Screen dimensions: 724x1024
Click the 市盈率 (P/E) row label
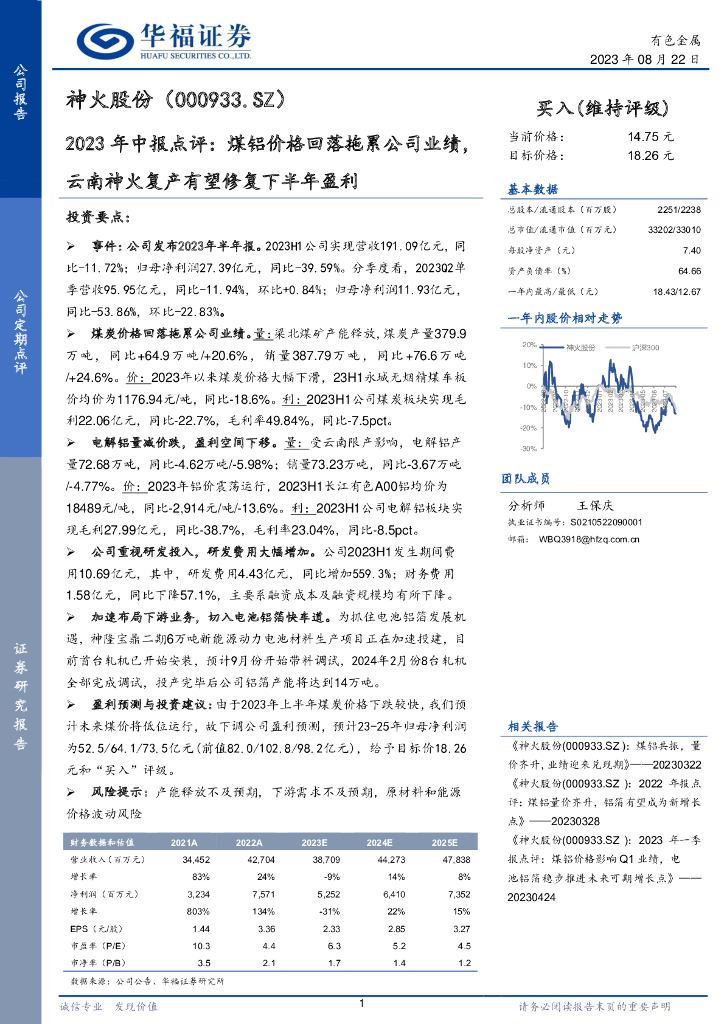point(98,946)
